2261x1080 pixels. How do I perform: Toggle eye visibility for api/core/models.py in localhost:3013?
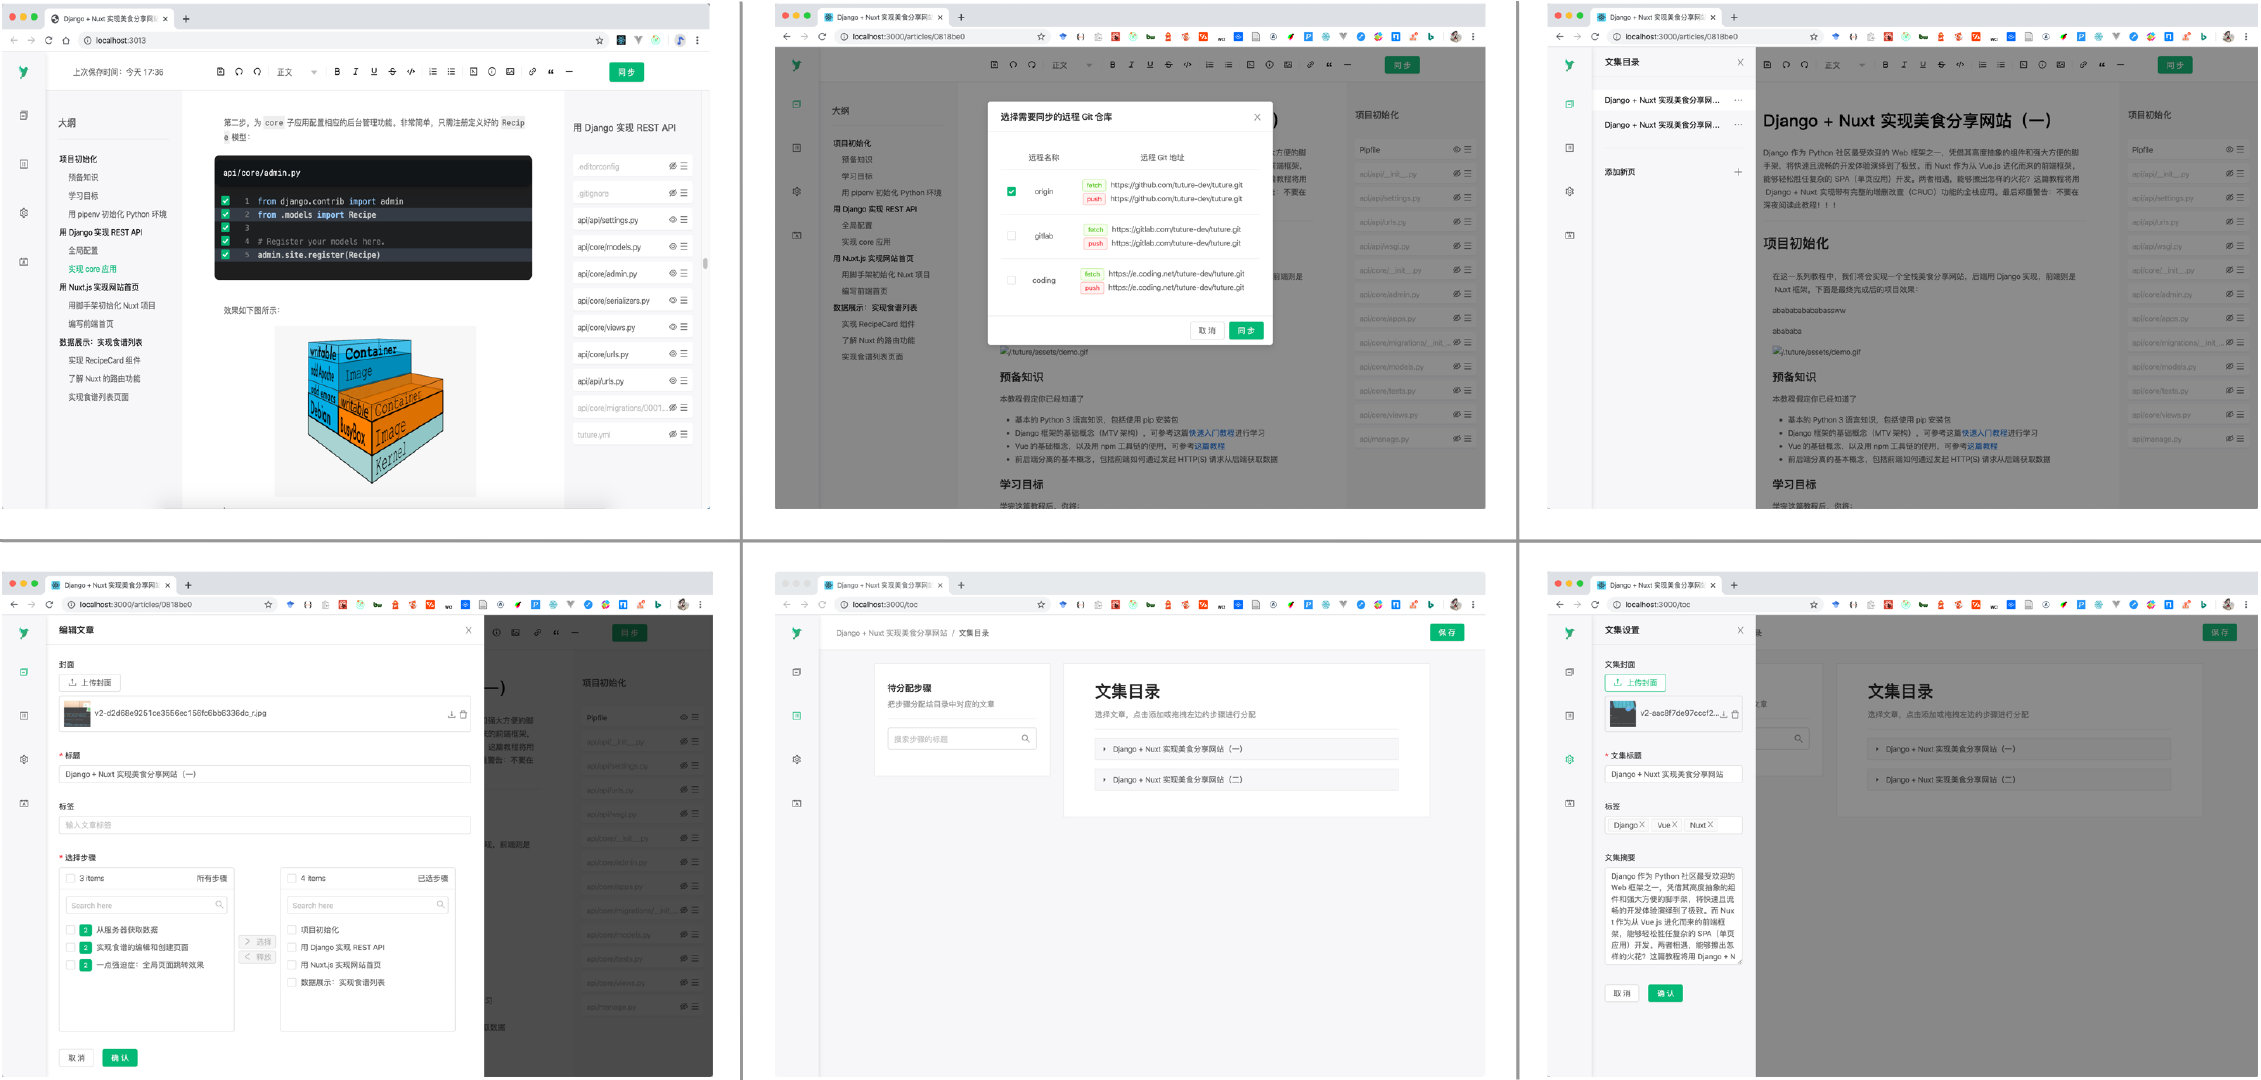673,247
